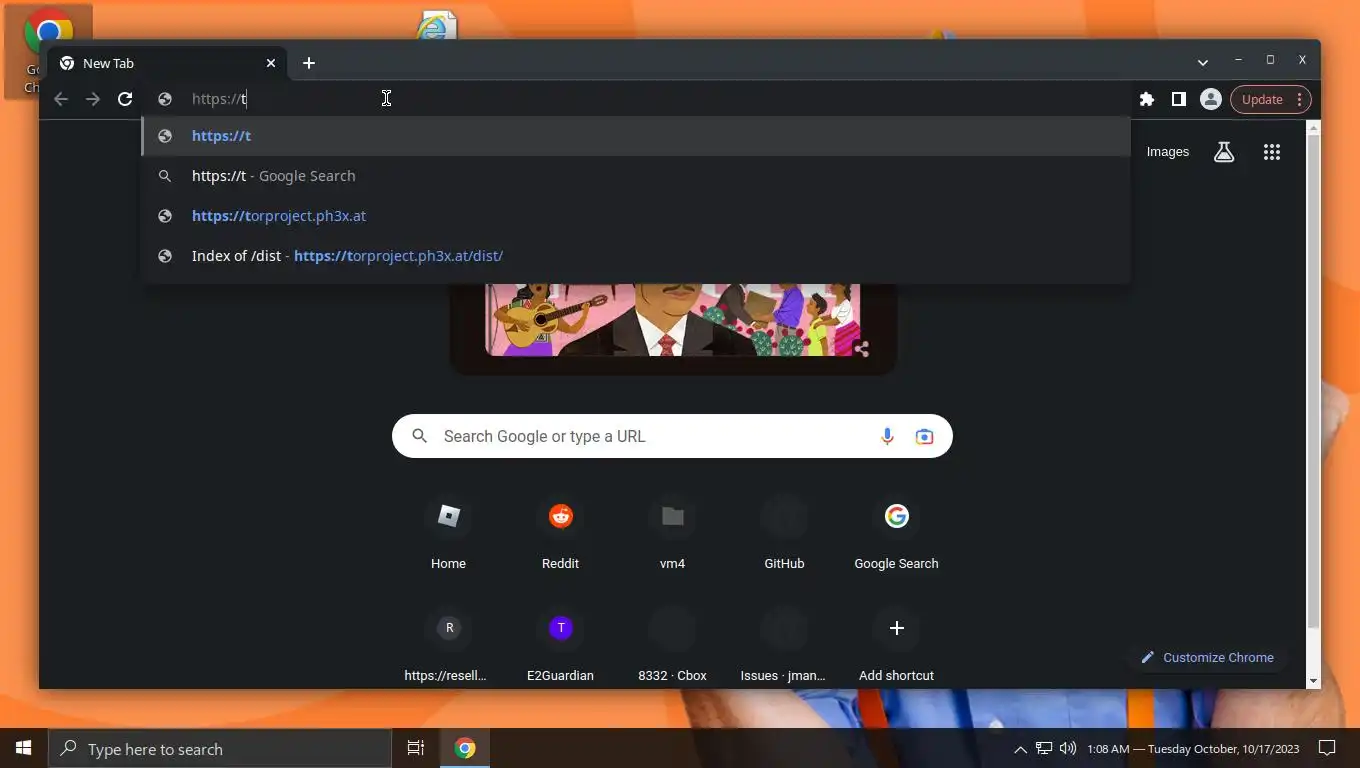Viewport: 1360px width, 768px height.
Task: Open the Google Search shortcut
Action: click(x=896, y=534)
